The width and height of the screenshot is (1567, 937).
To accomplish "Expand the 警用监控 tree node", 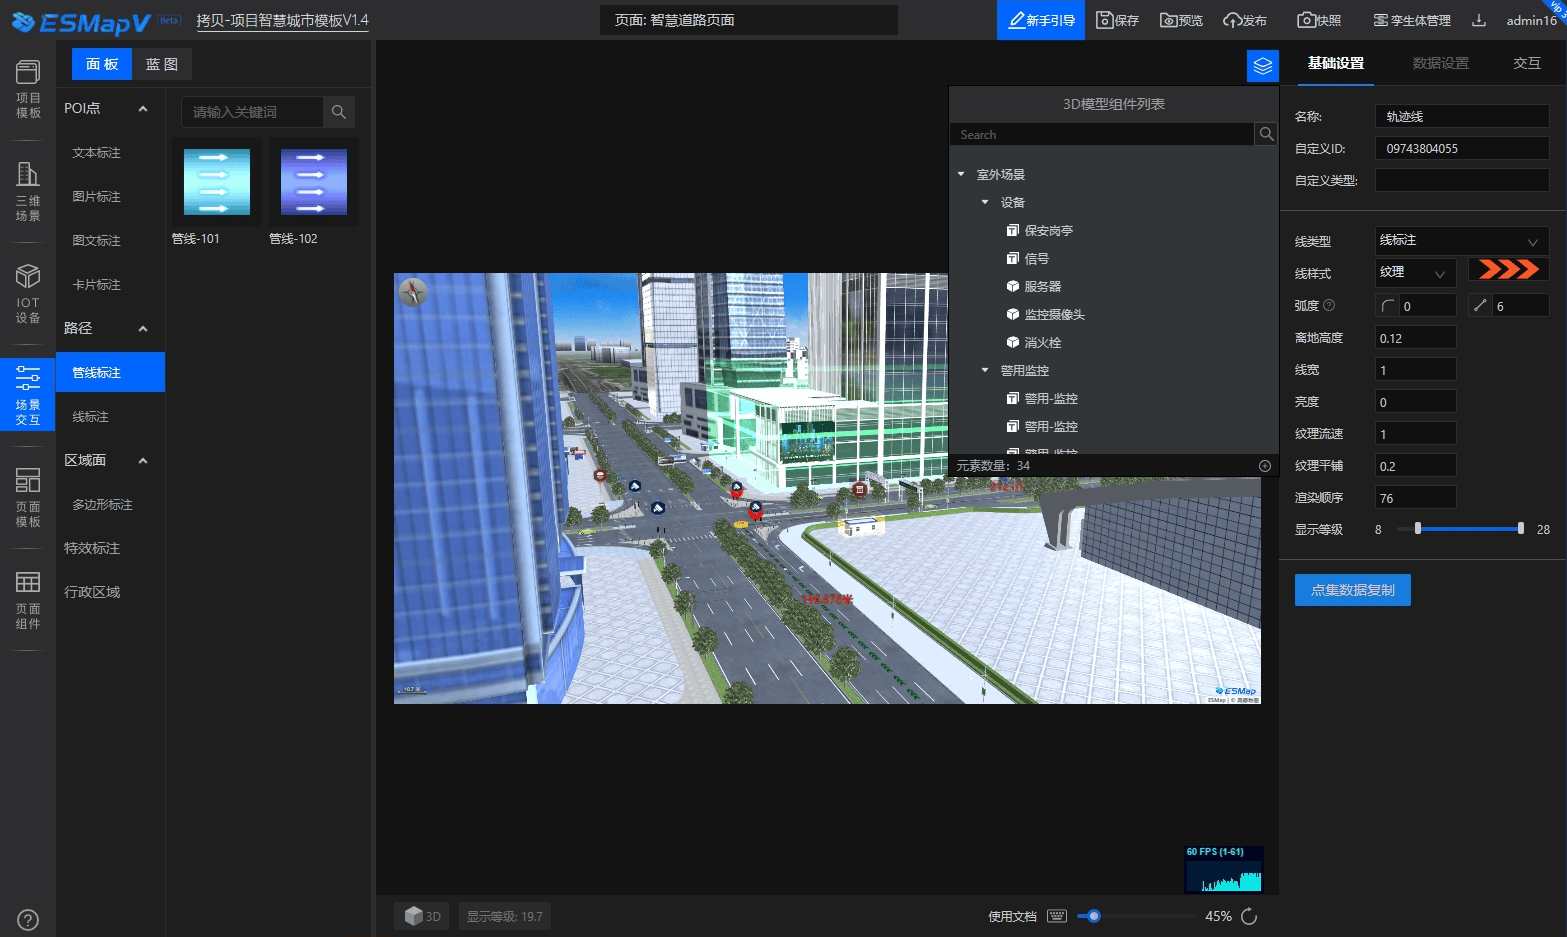I will pyautogui.click(x=984, y=369).
